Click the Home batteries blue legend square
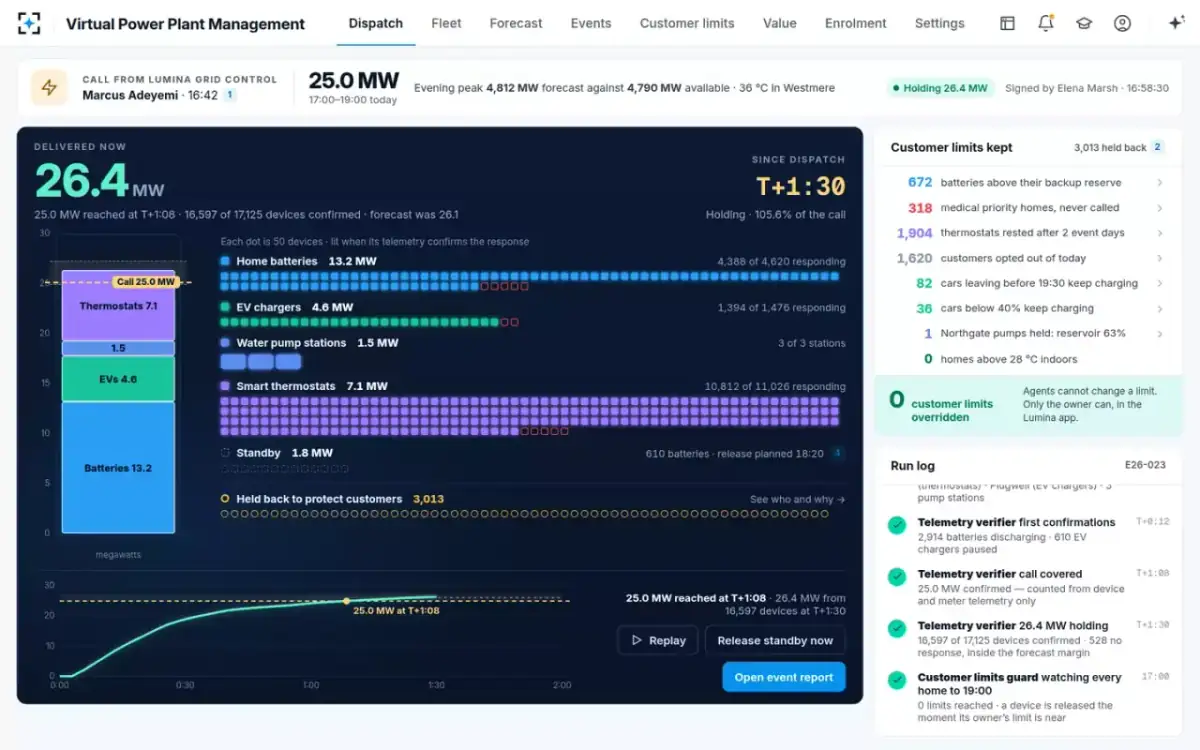This screenshot has height=750, width=1200. pyautogui.click(x=225, y=261)
